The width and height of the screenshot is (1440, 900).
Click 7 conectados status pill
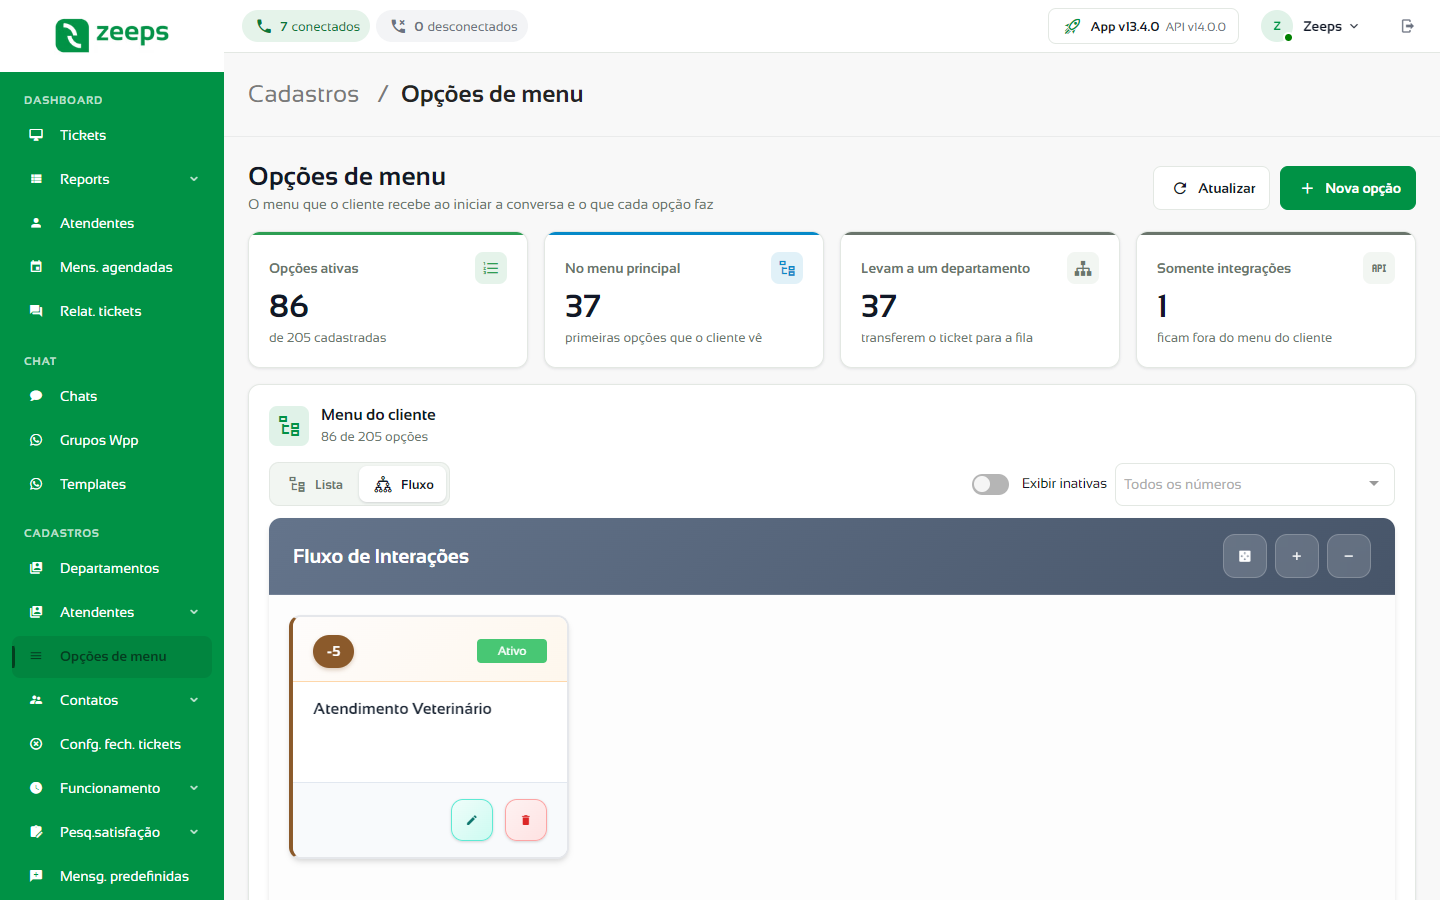click(306, 26)
